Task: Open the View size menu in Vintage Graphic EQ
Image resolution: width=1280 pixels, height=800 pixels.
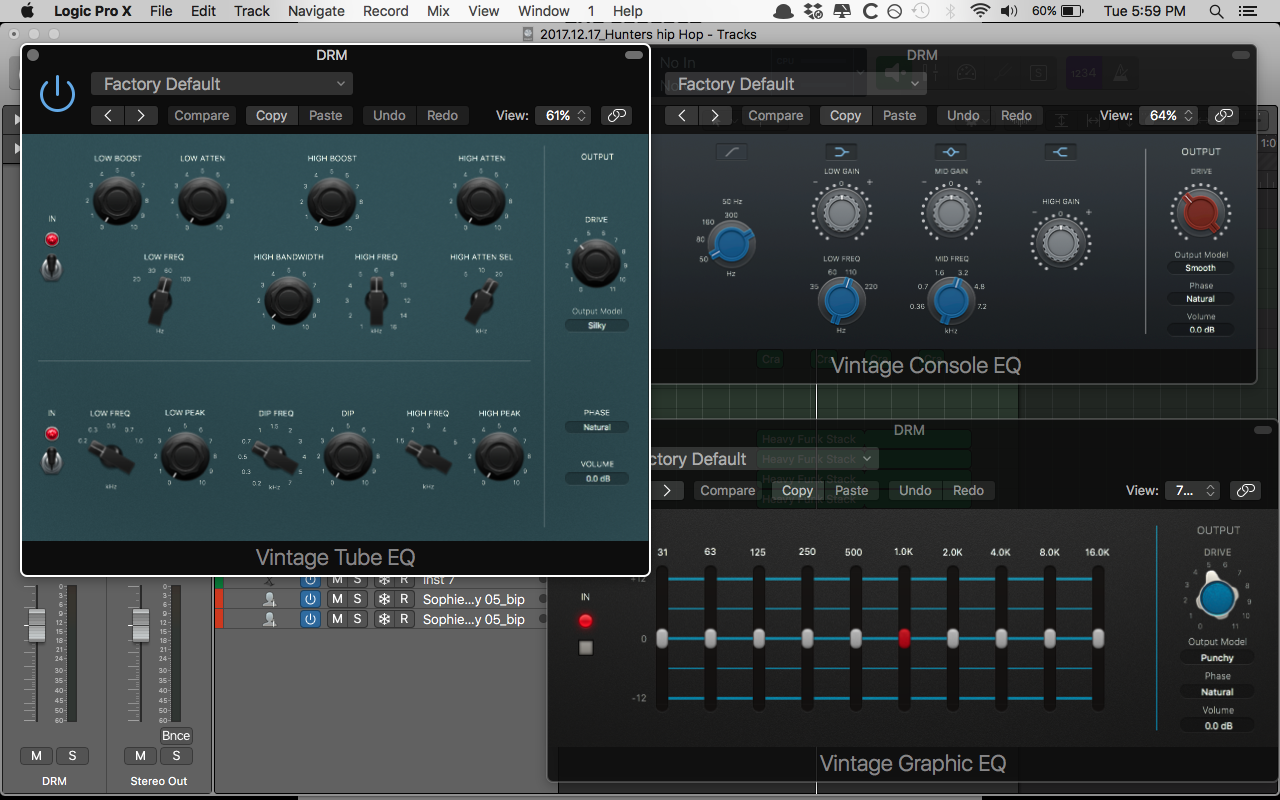Action: (x=1192, y=491)
